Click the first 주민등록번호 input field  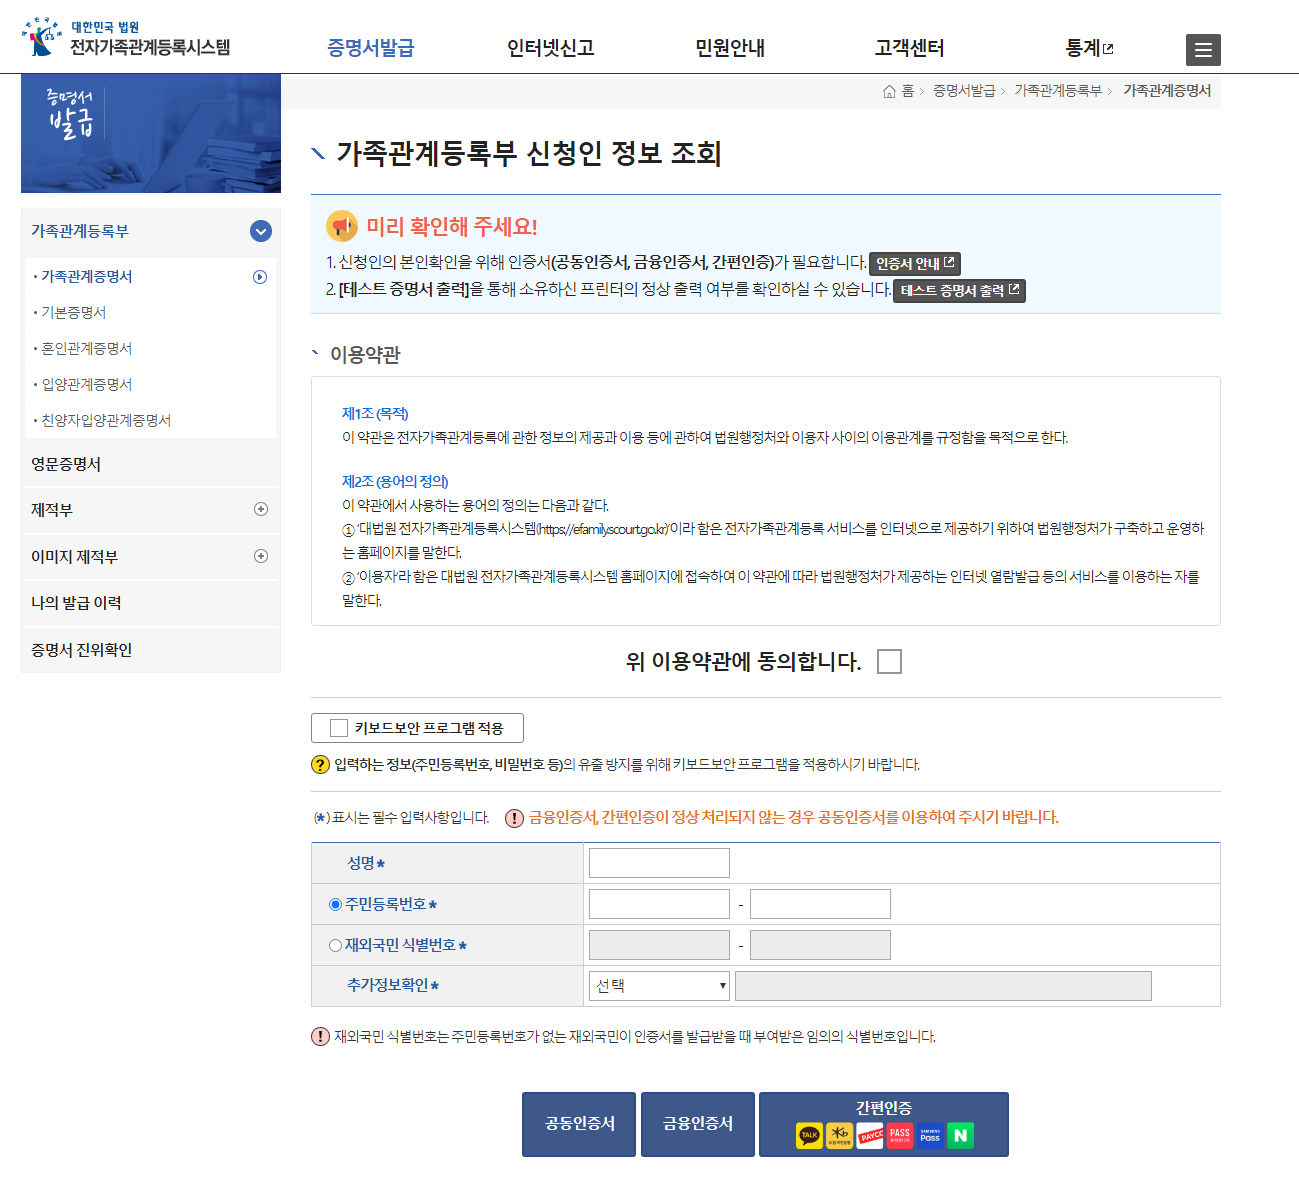pyautogui.click(x=659, y=904)
